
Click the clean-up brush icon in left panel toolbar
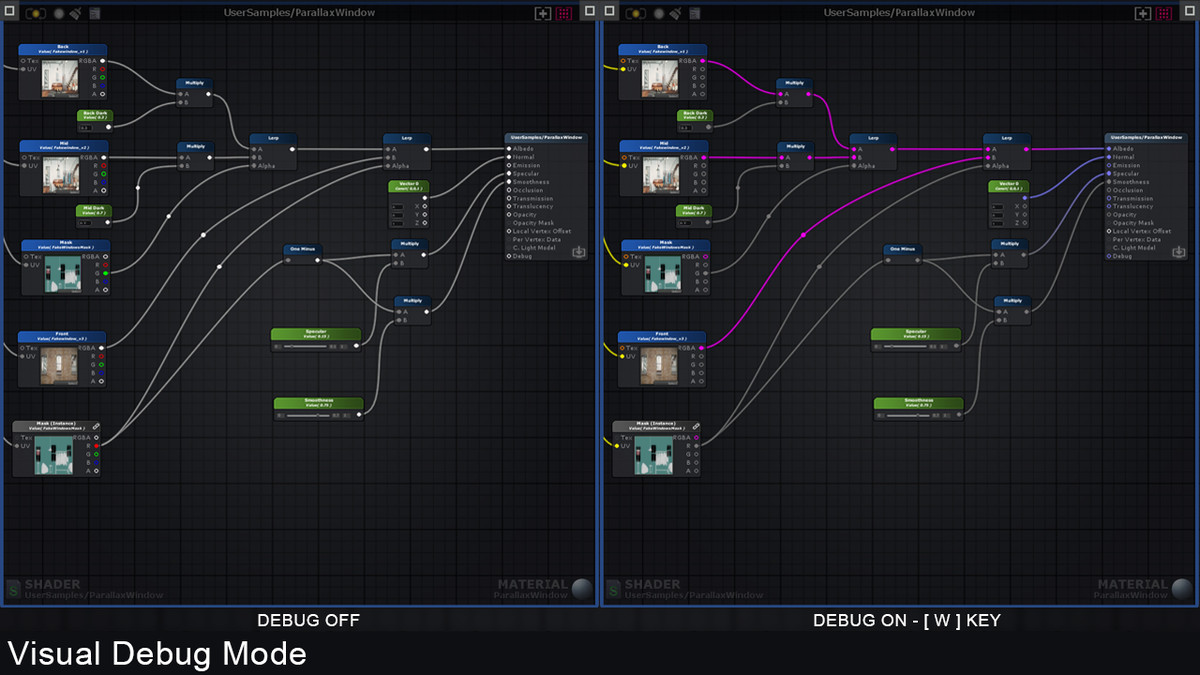[x=77, y=14]
